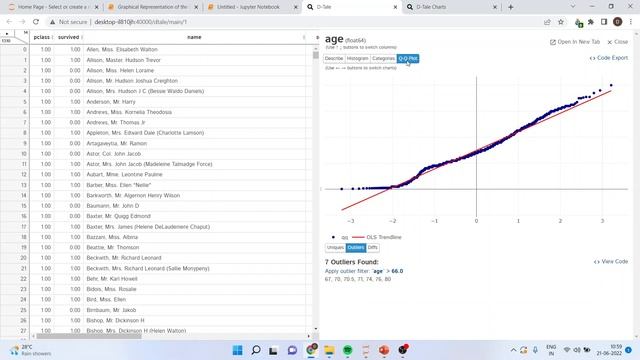Open the Chrome extensions puzzle icon
640x360 pixels.
591,22
